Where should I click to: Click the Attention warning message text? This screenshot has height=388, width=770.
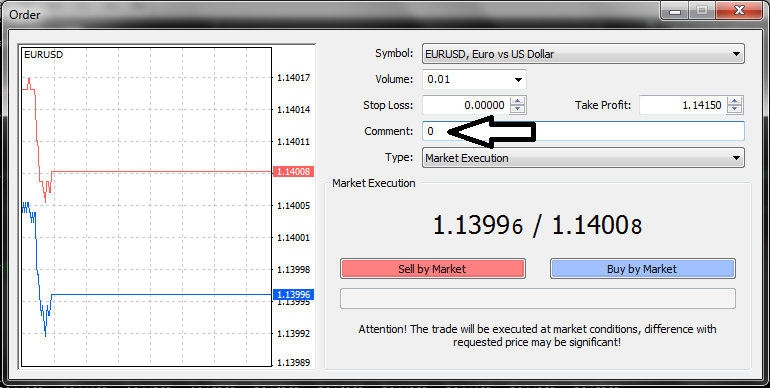click(x=537, y=335)
